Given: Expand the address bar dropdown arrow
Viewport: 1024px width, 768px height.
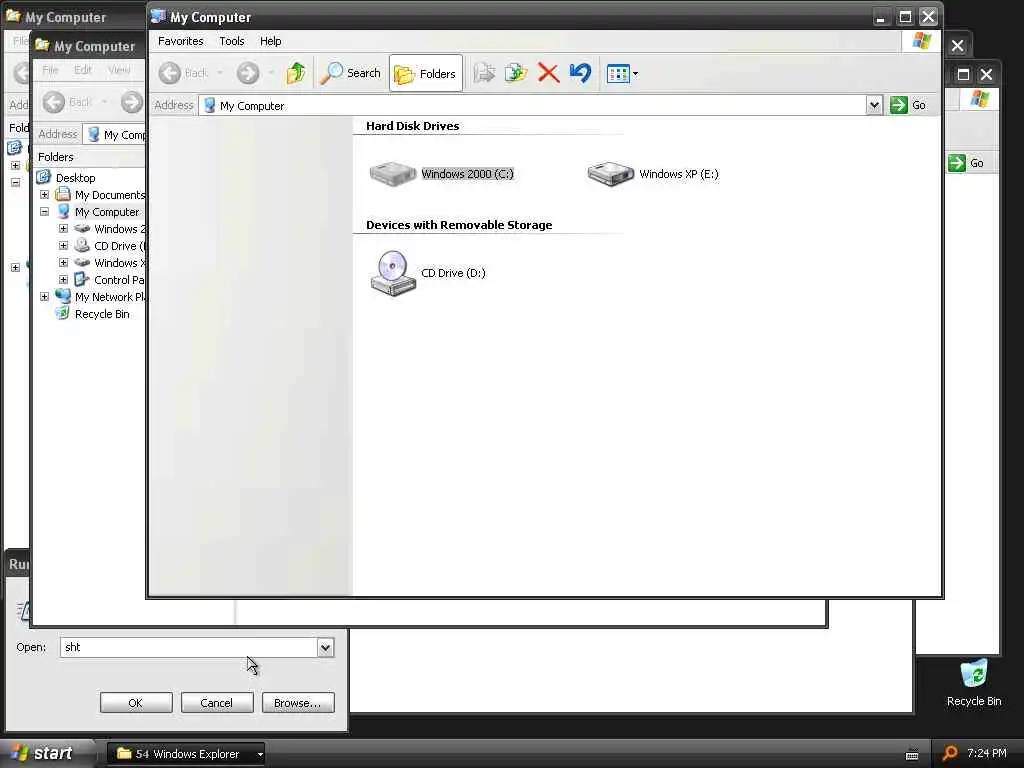Looking at the screenshot, I should pos(874,105).
